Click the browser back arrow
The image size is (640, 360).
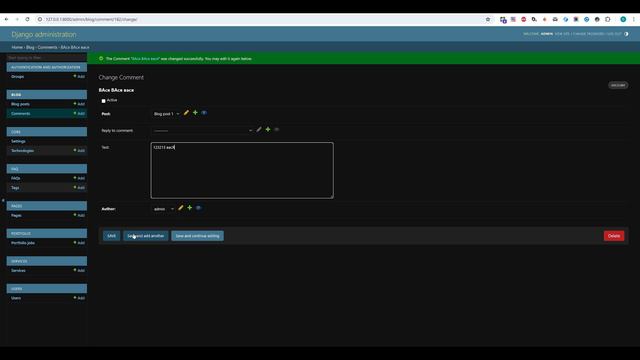coord(7,19)
